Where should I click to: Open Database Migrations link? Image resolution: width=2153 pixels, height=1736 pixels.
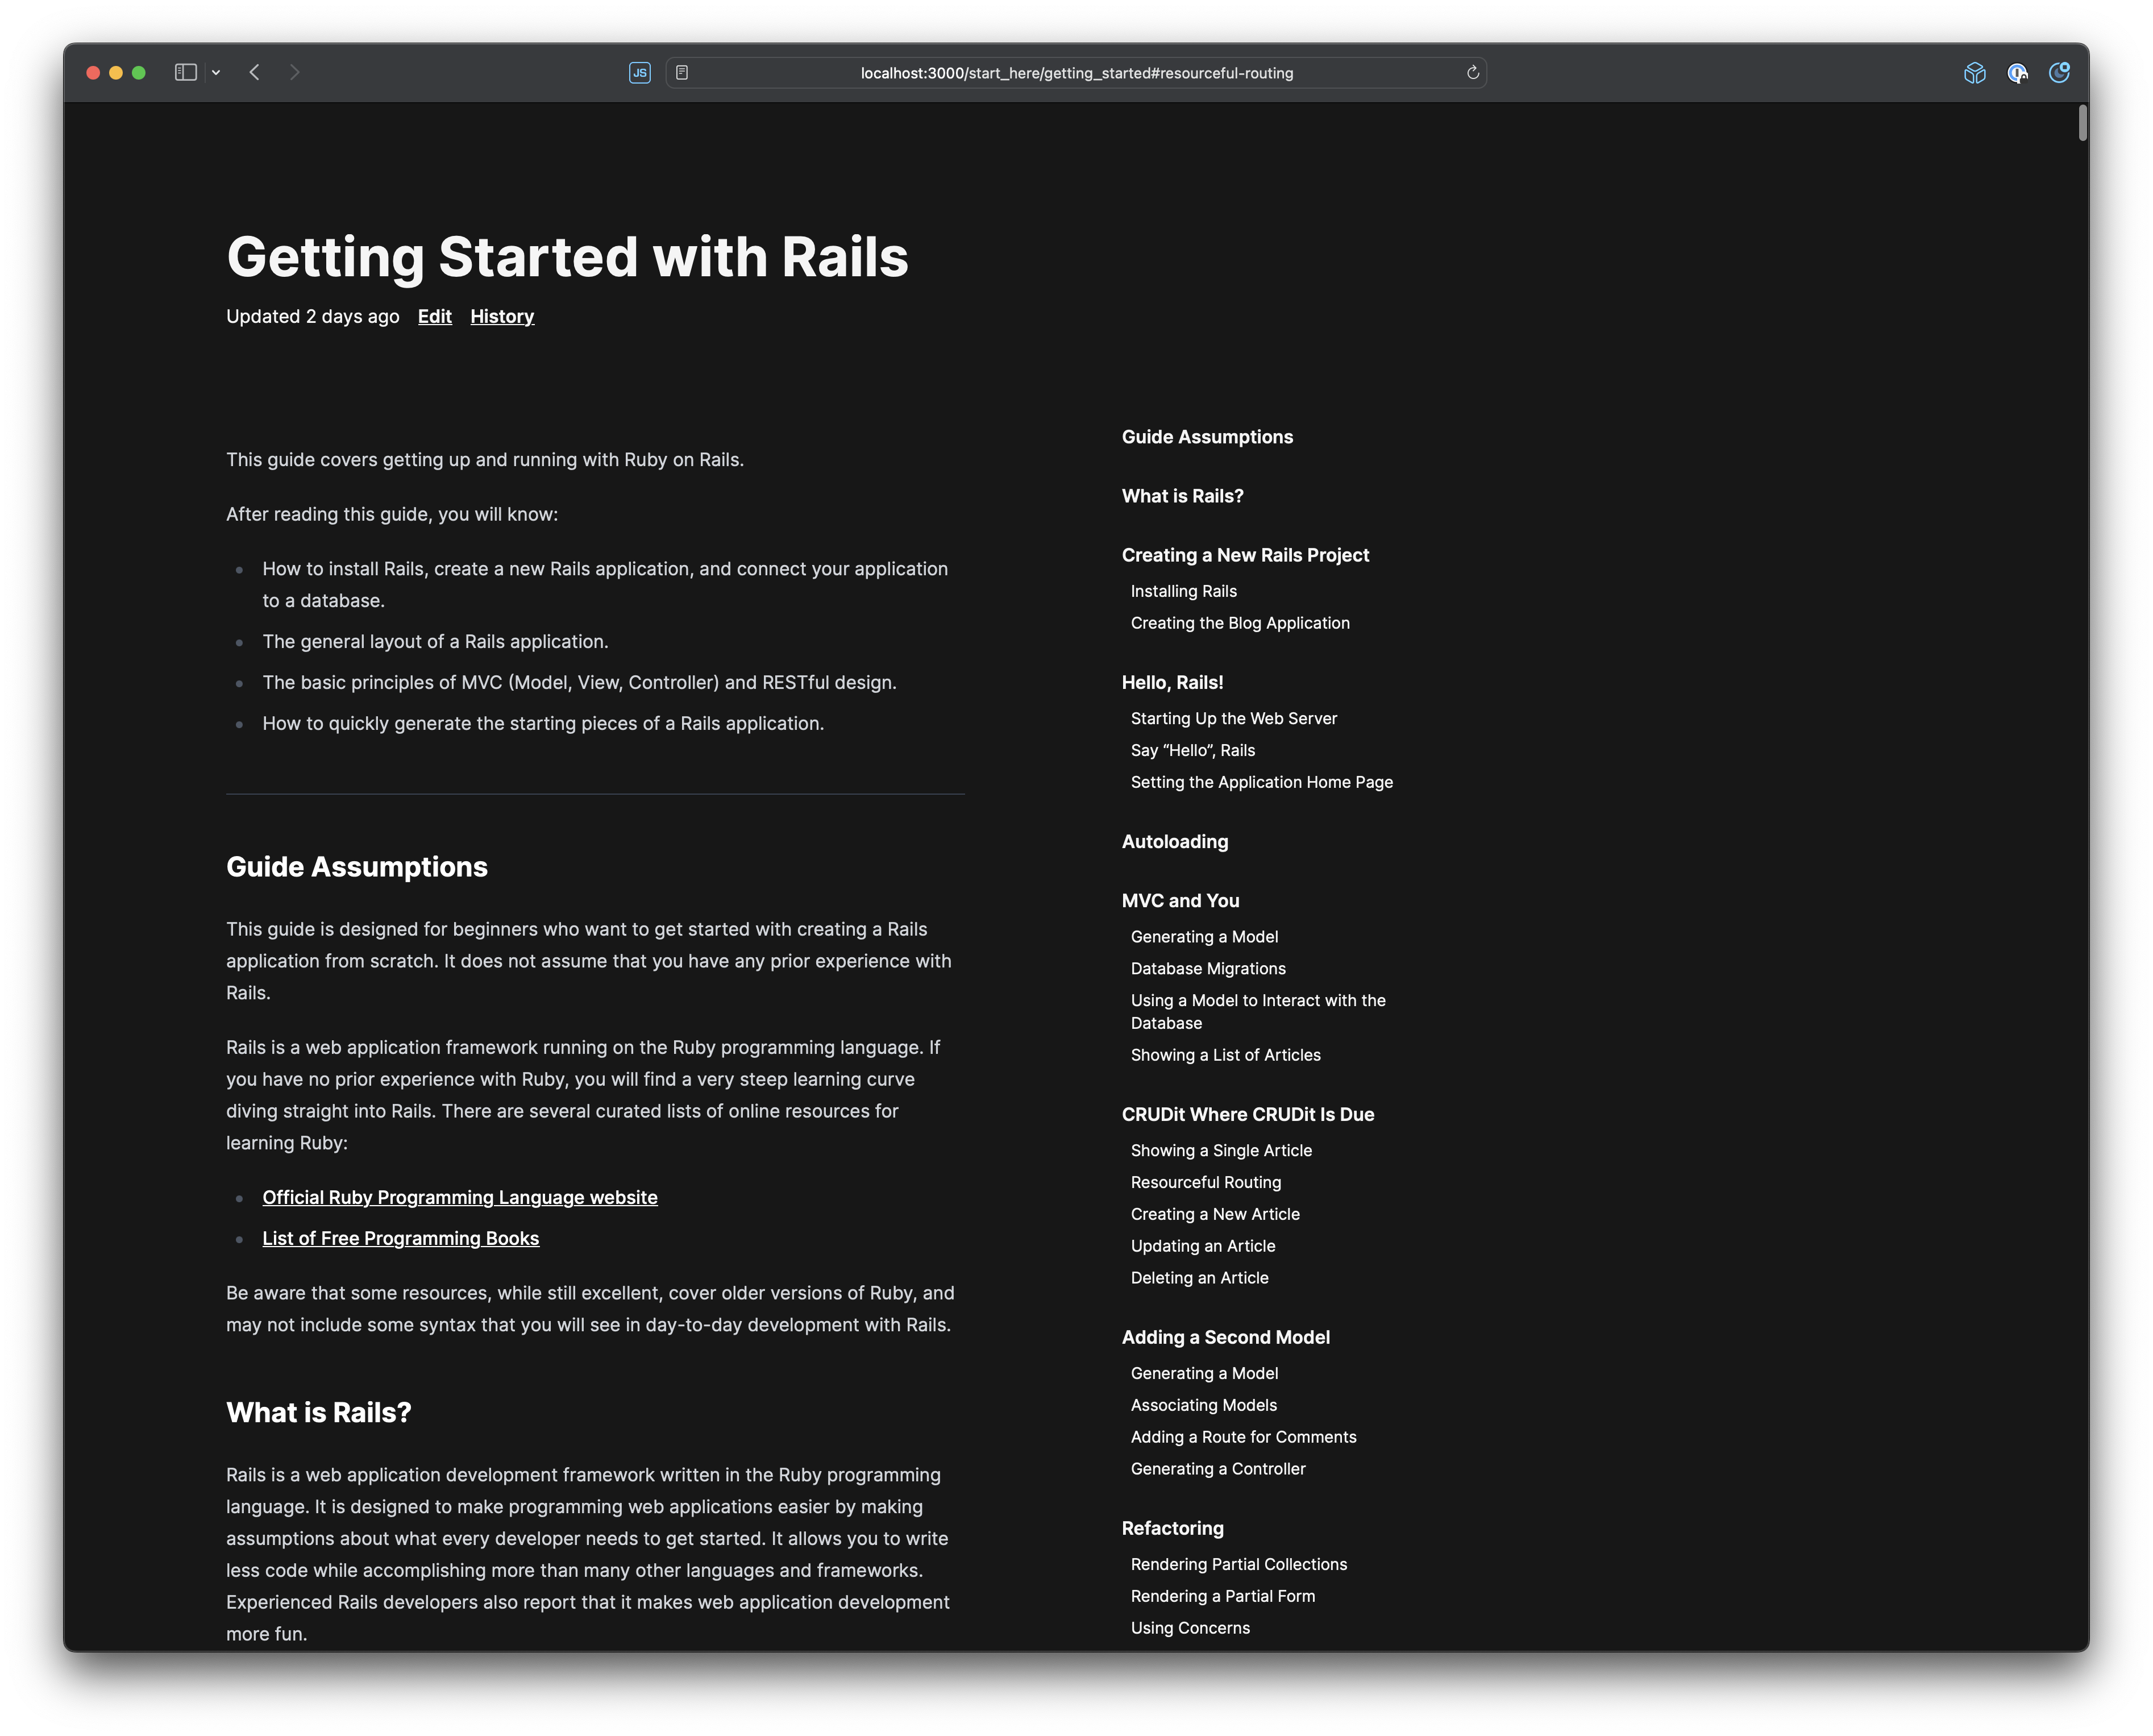click(1208, 968)
